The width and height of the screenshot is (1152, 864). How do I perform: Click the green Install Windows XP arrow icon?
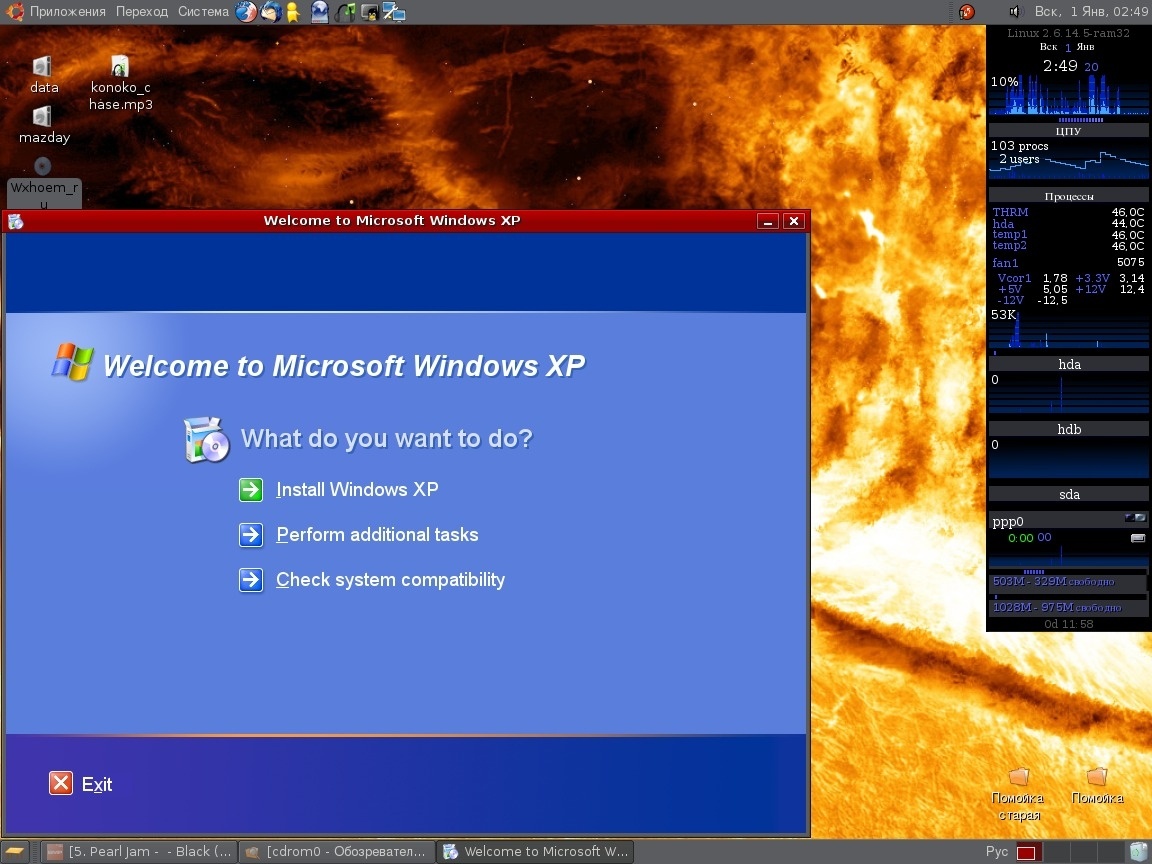tap(251, 490)
